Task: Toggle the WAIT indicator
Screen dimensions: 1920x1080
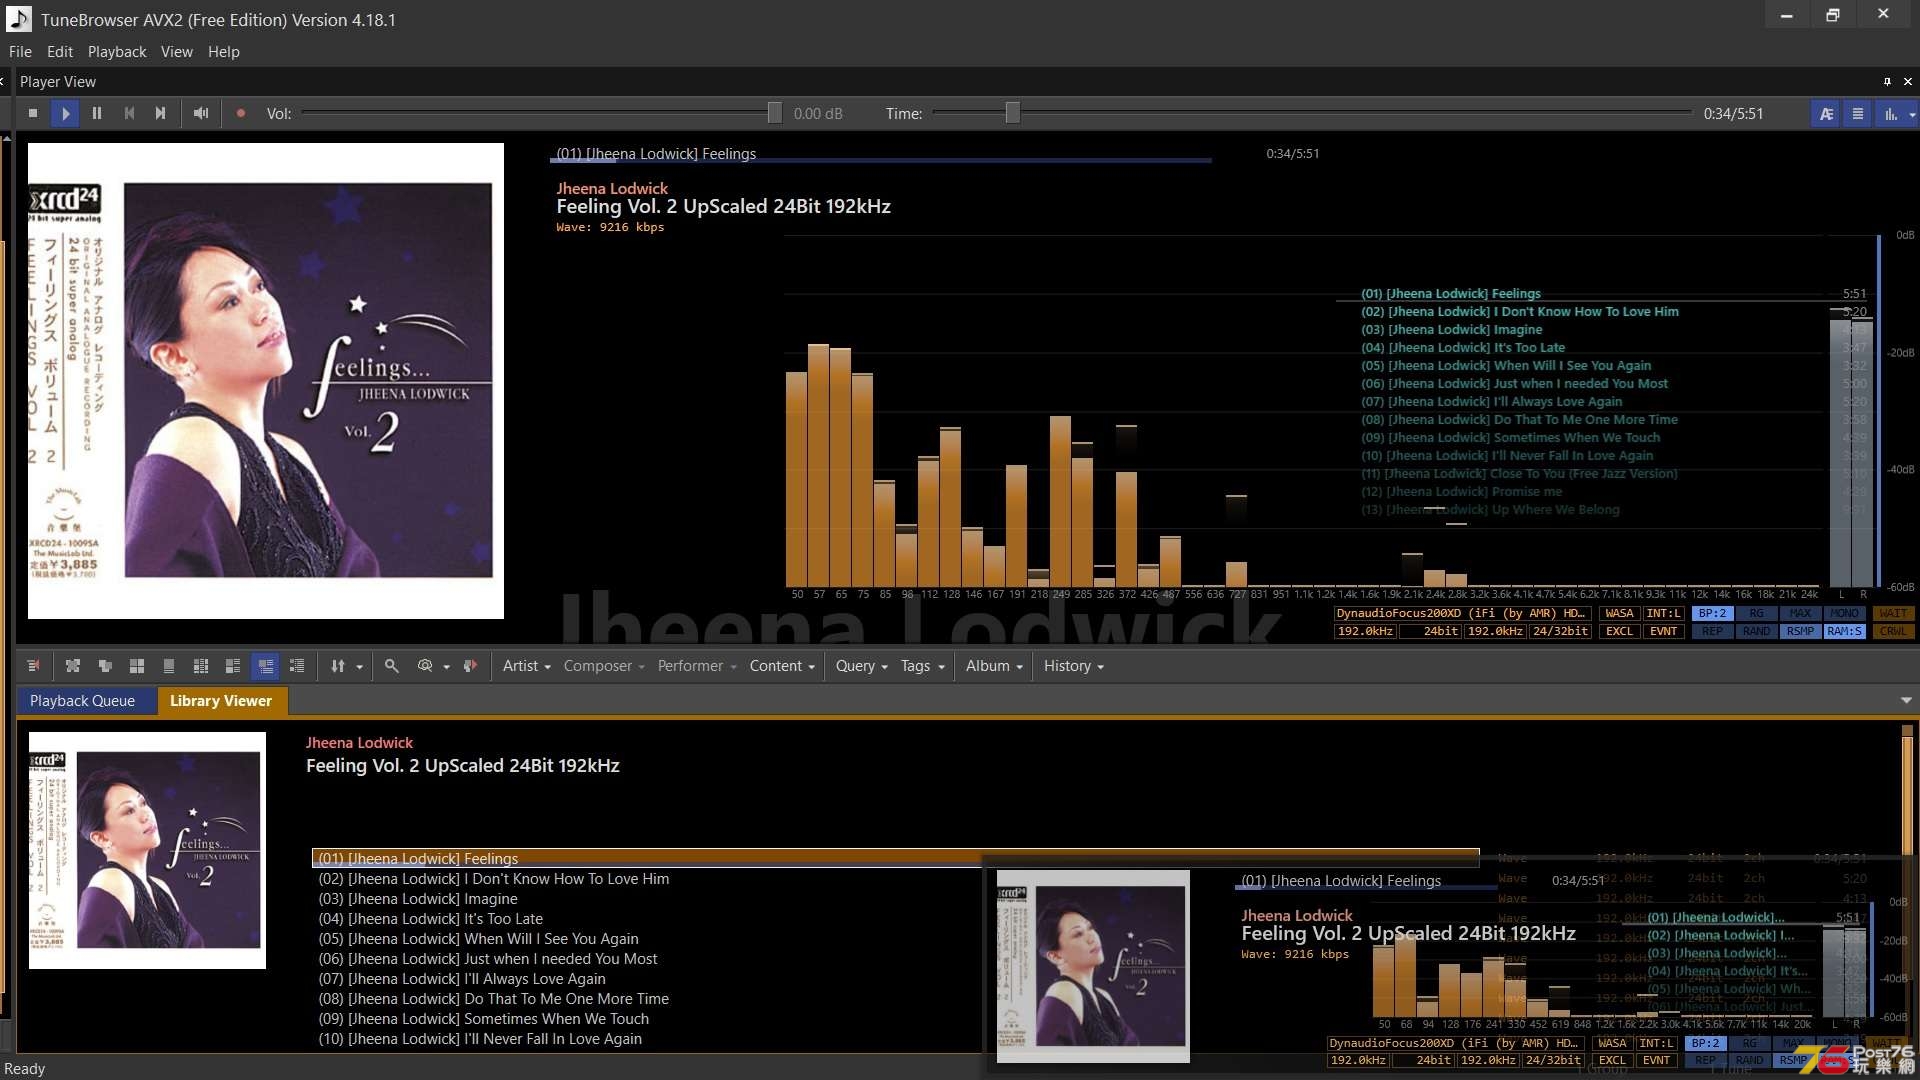Action: (x=1893, y=614)
